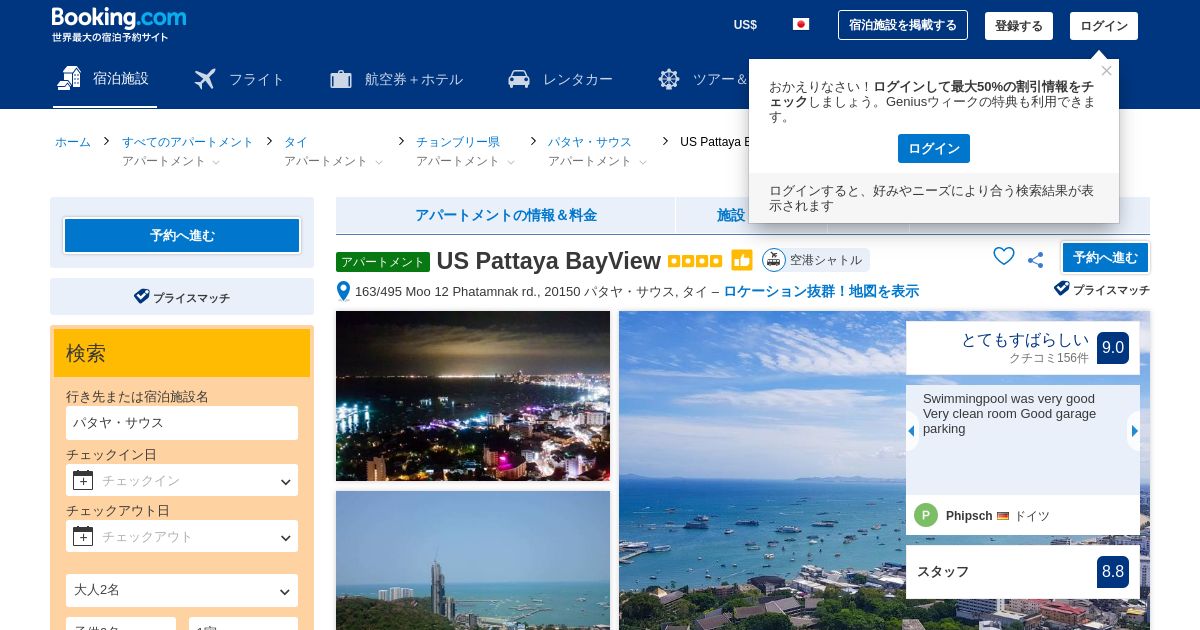Open US$ currency selector
The width and height of the screenshot is (1200, 630).
(x=745, y=25)
